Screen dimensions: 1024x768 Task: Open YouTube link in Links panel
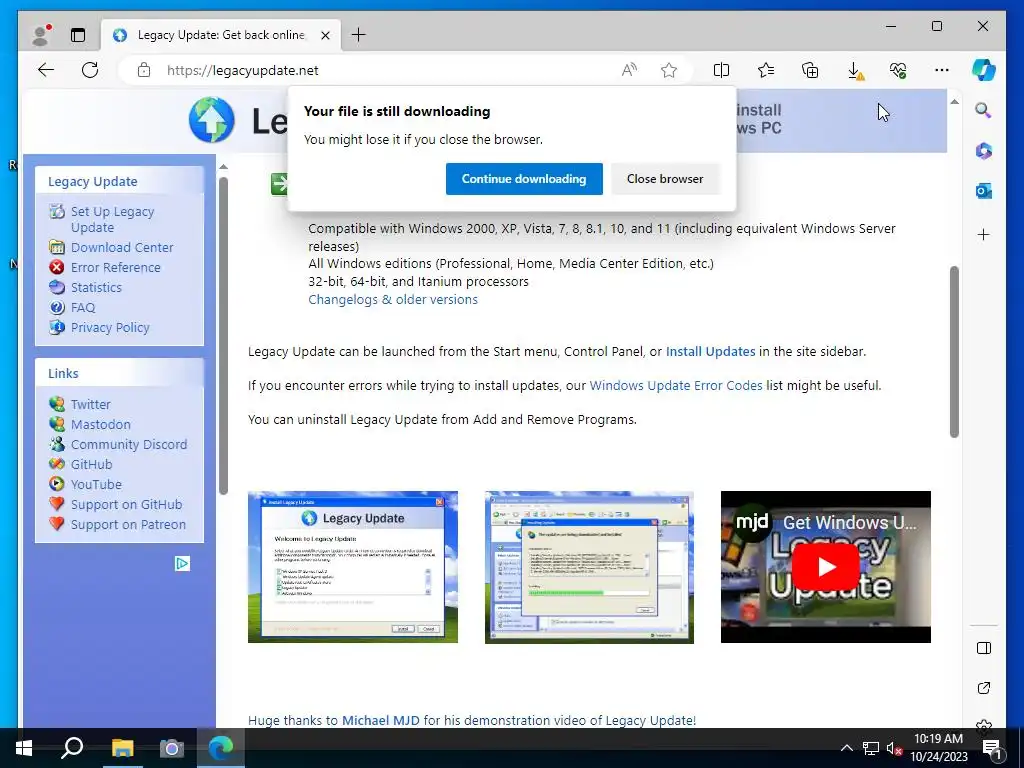(96, 485)
